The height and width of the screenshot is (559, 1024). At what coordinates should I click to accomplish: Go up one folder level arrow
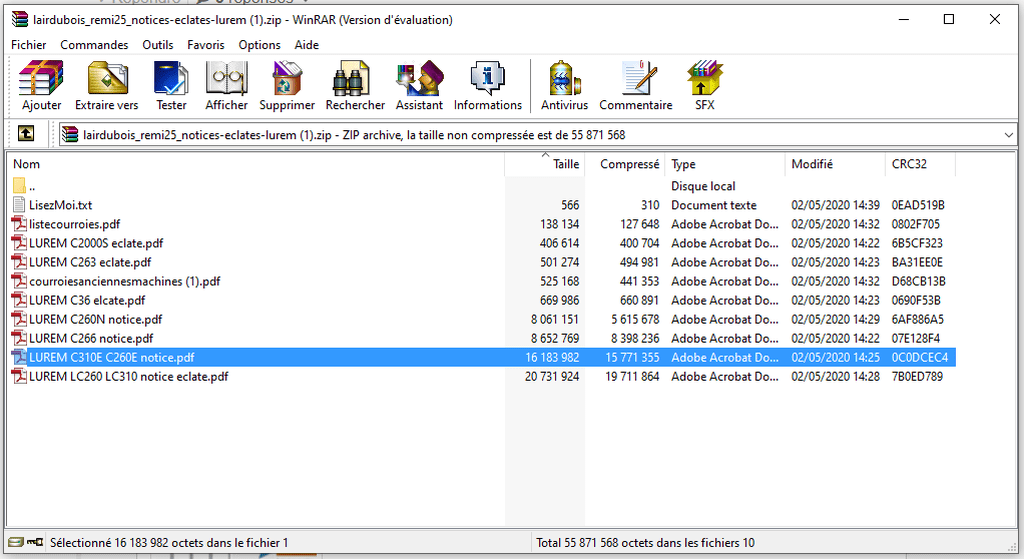coord(26,134)
